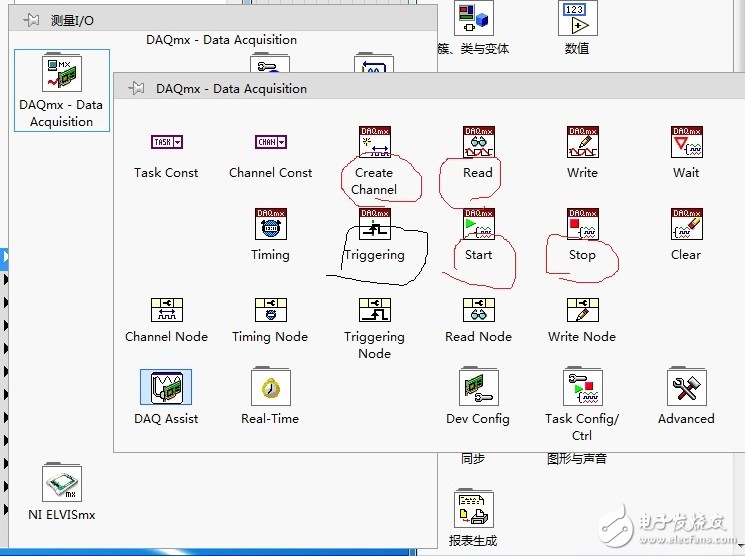Select the DAQmx Channel Const icon

point(271,142)
